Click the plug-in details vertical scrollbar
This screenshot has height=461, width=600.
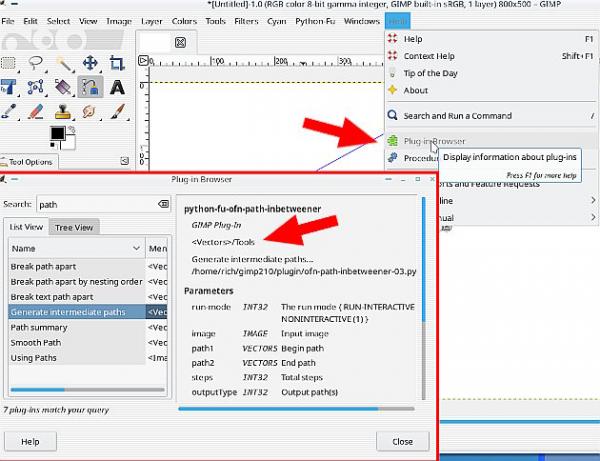(x=423, y=298)
